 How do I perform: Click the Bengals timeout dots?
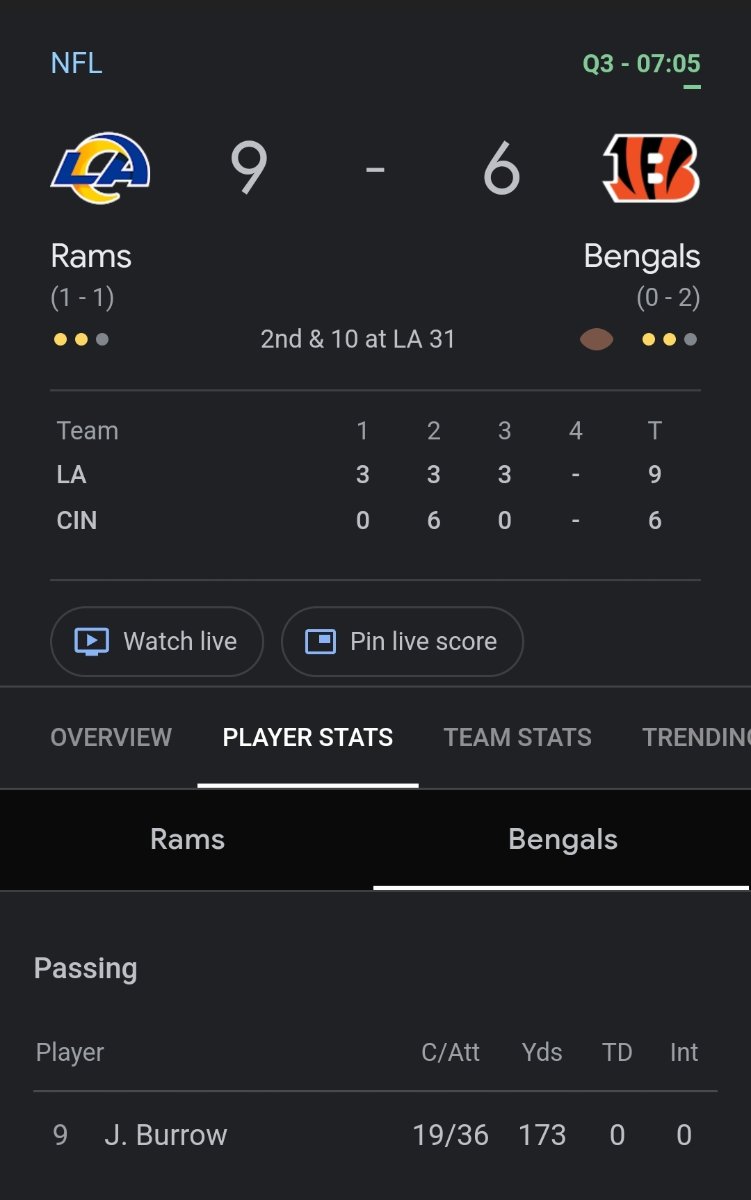coord(669,339)
